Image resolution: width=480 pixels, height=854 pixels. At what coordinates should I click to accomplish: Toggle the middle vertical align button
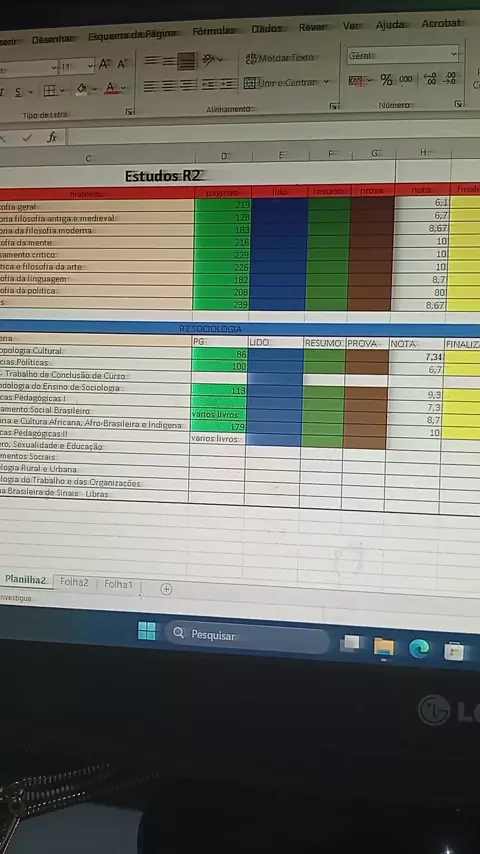[x=169, y=62]
